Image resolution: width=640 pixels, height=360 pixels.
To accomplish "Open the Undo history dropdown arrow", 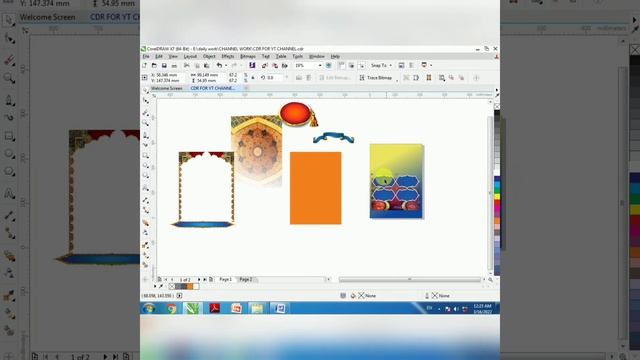I will 226,65.
